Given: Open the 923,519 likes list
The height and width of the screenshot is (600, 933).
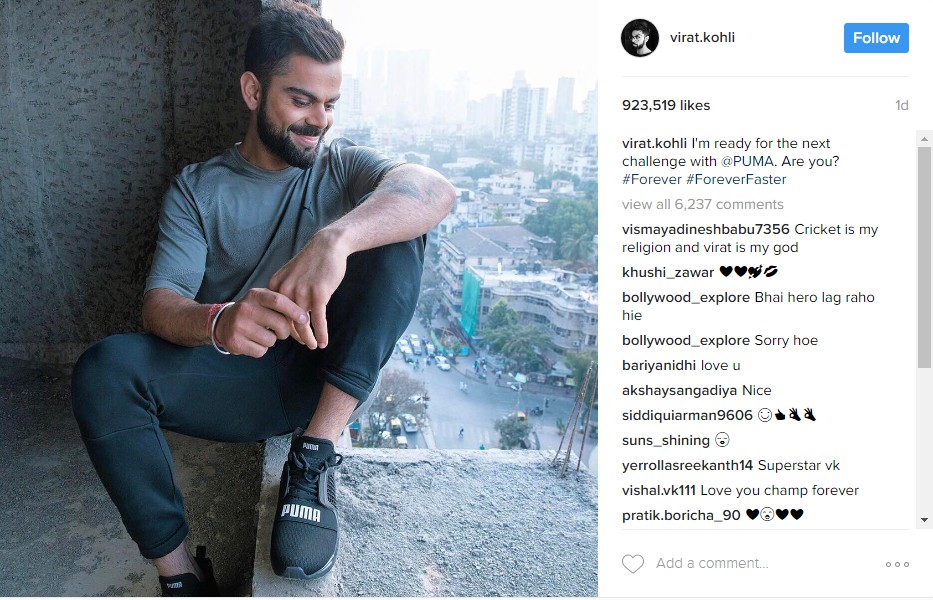Looking at the screenshot, I should (666, 105).
